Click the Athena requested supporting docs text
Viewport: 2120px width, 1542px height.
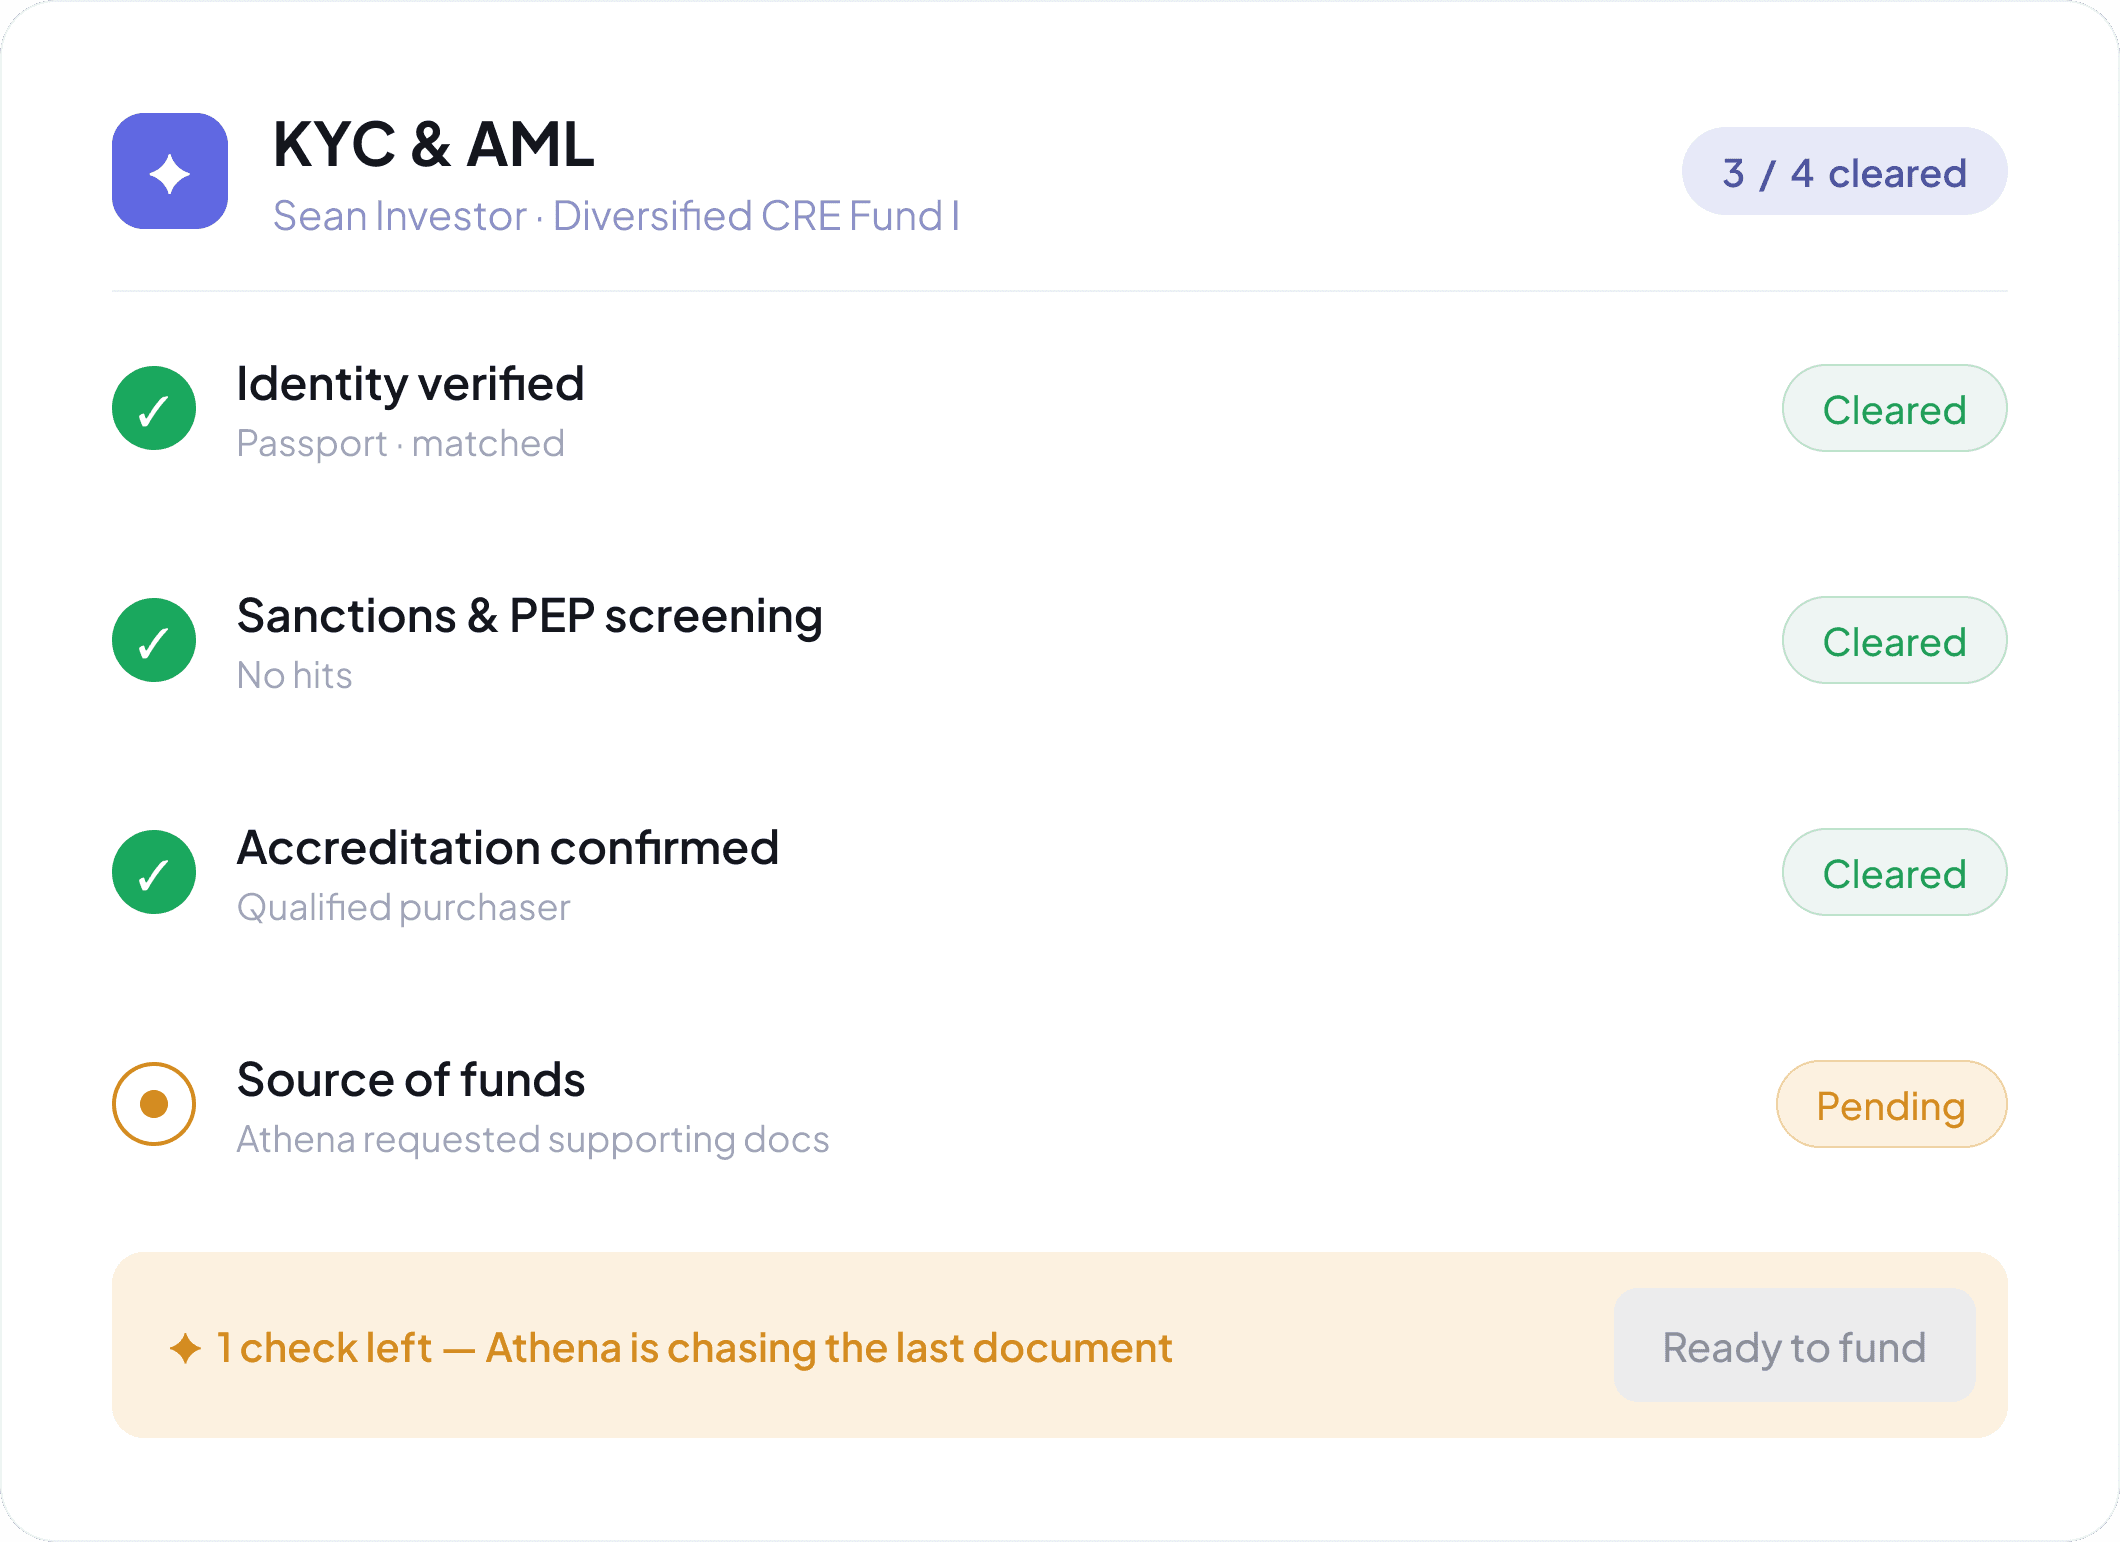click(532, 1140)
